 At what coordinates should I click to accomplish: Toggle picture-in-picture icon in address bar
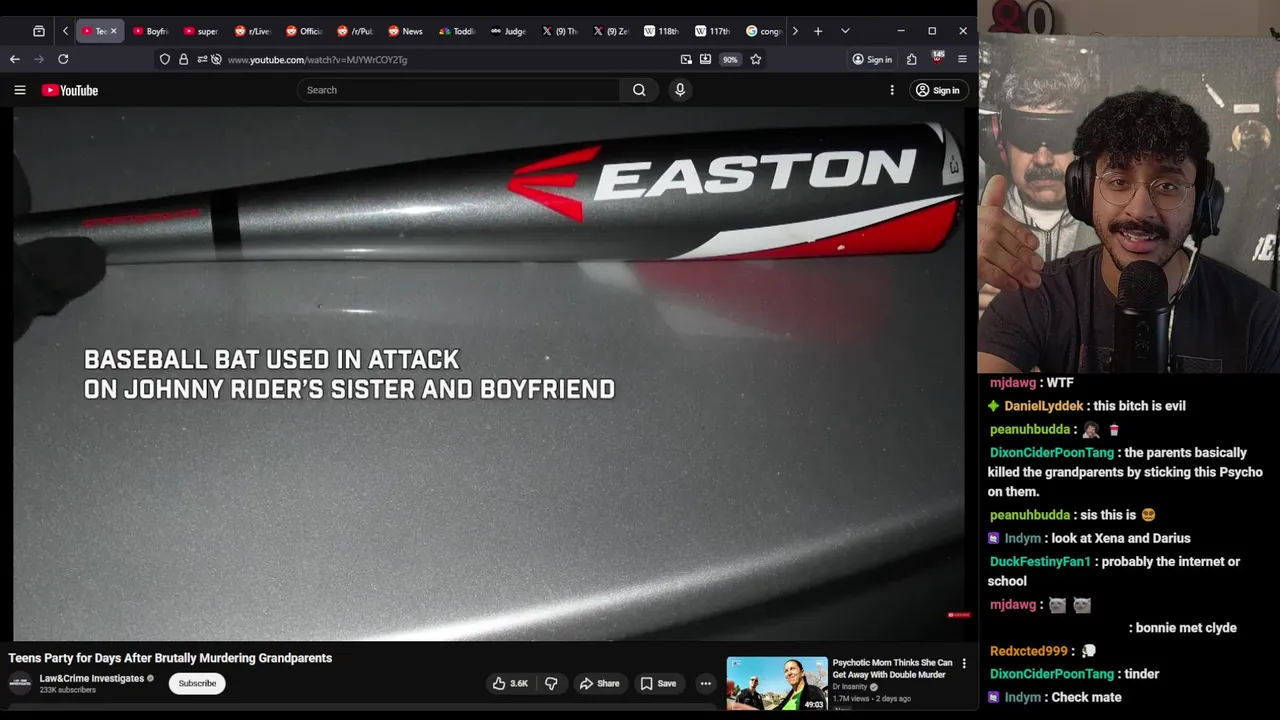click(686, 59)
